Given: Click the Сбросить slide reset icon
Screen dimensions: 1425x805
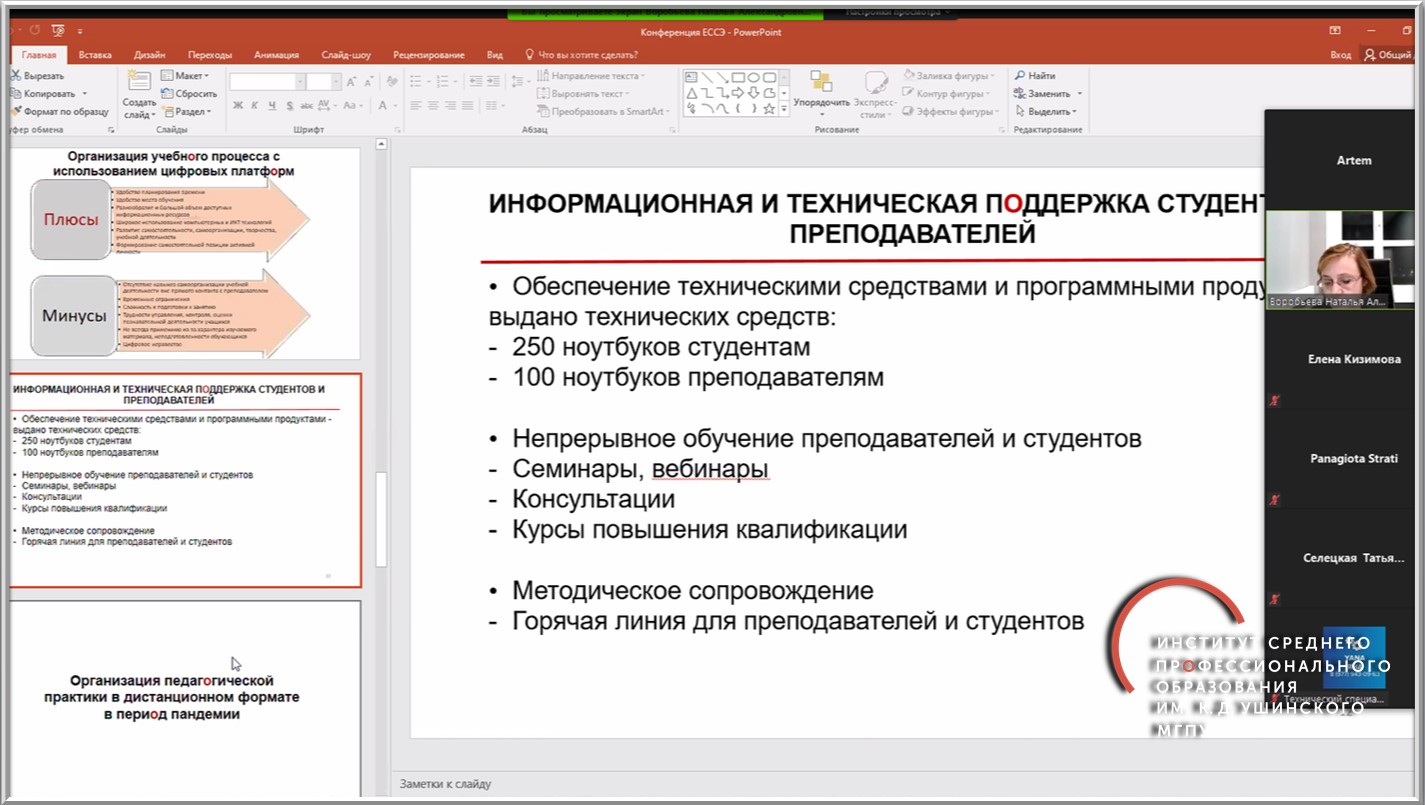Looking at the screenshot, I should tap(166, 94).
